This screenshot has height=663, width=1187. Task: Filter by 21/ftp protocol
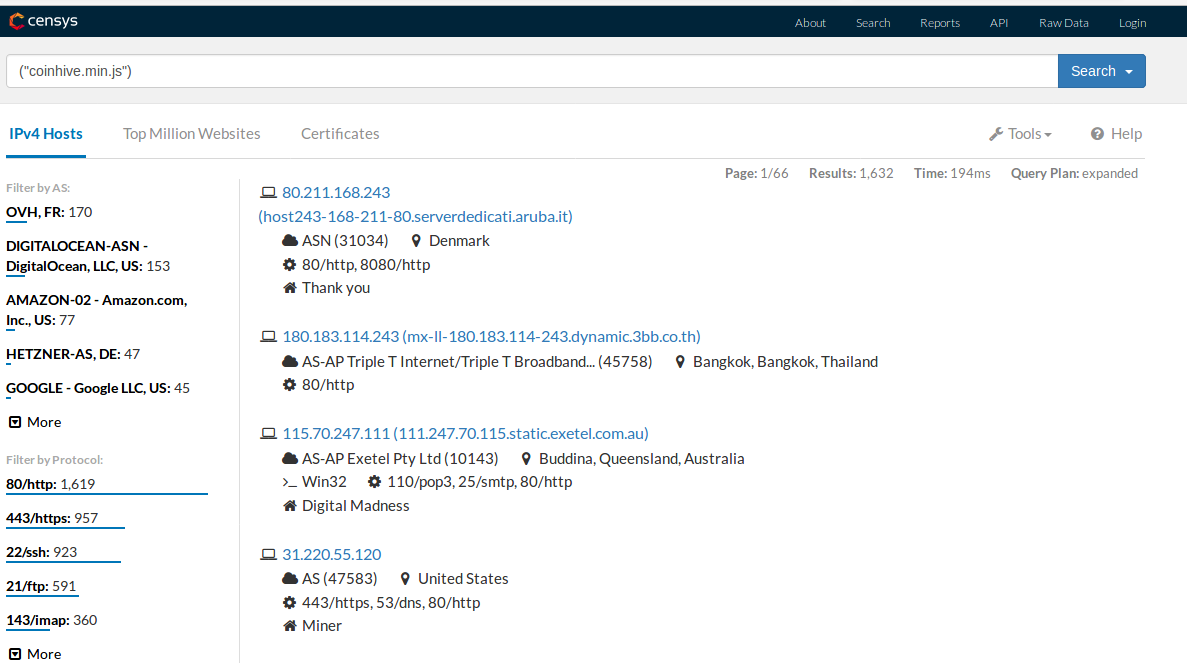(41, 587)
